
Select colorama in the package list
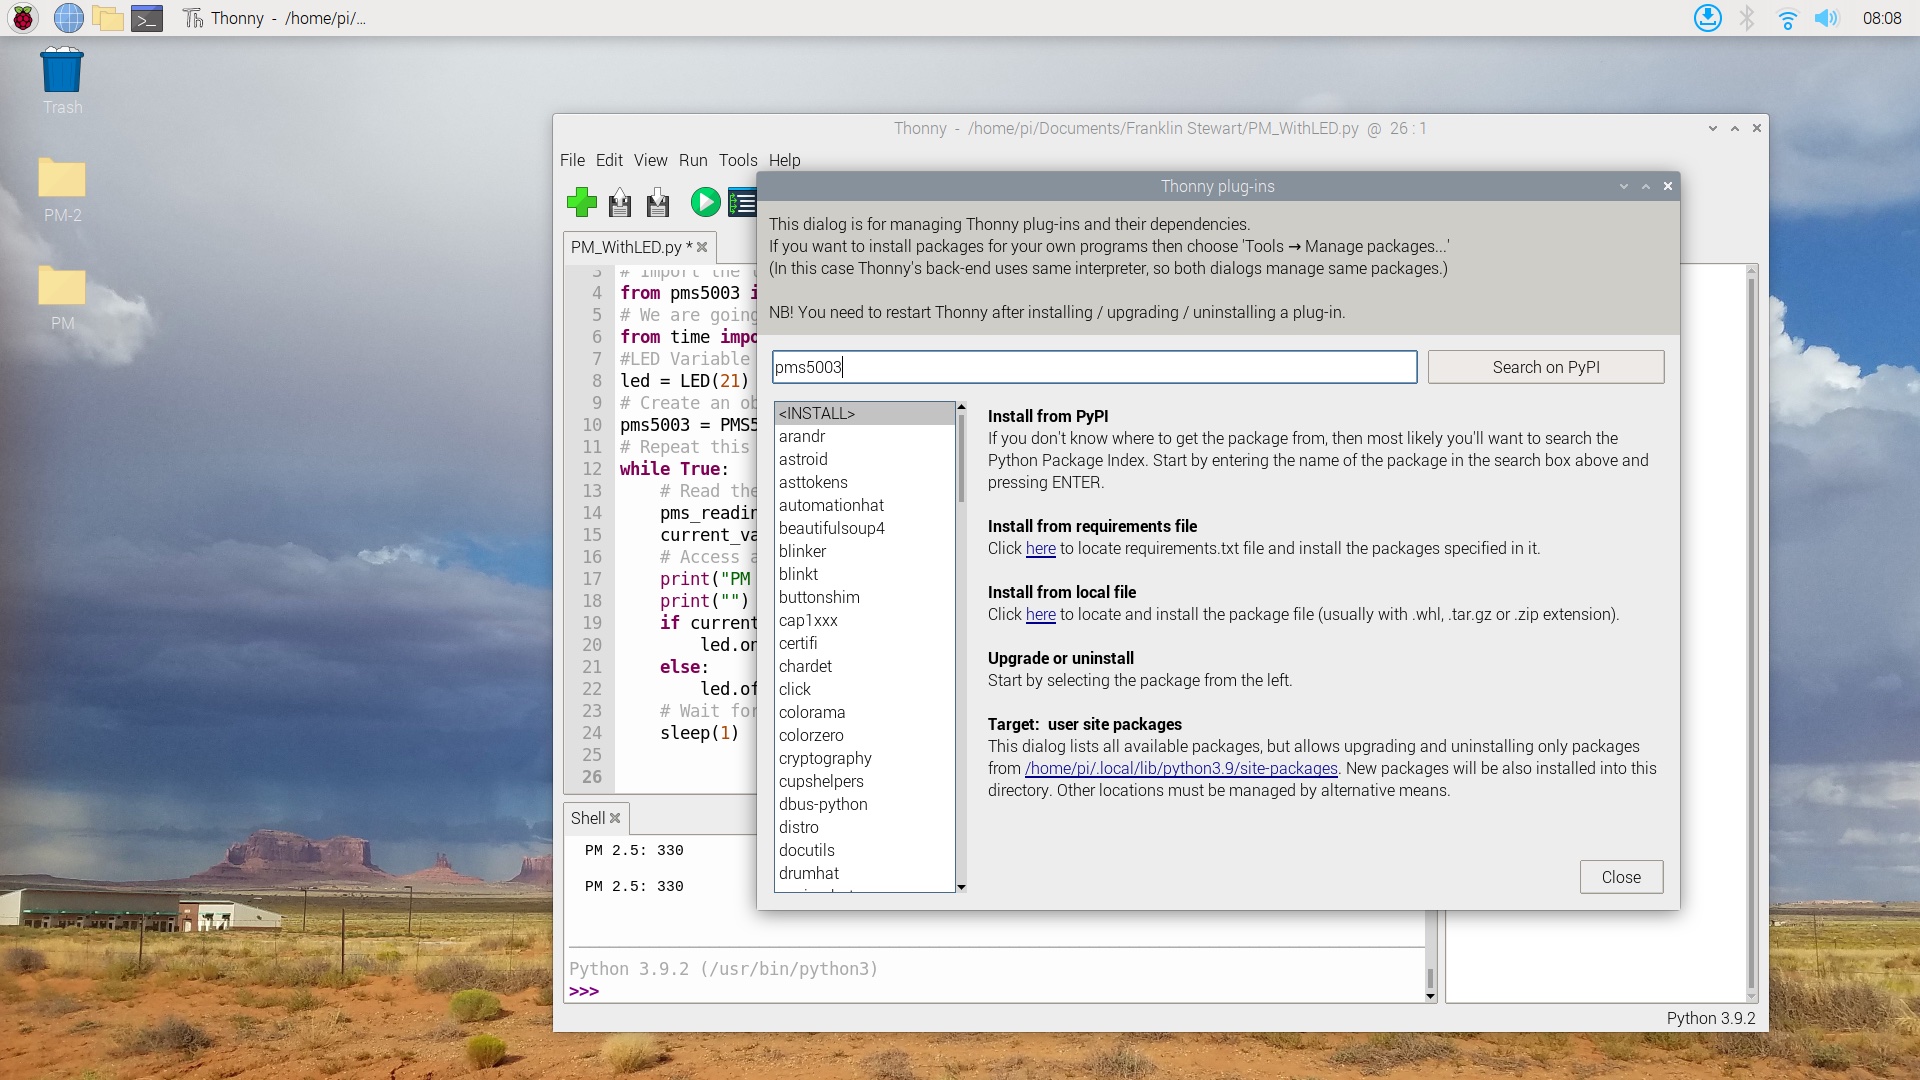tap(865, 712)
